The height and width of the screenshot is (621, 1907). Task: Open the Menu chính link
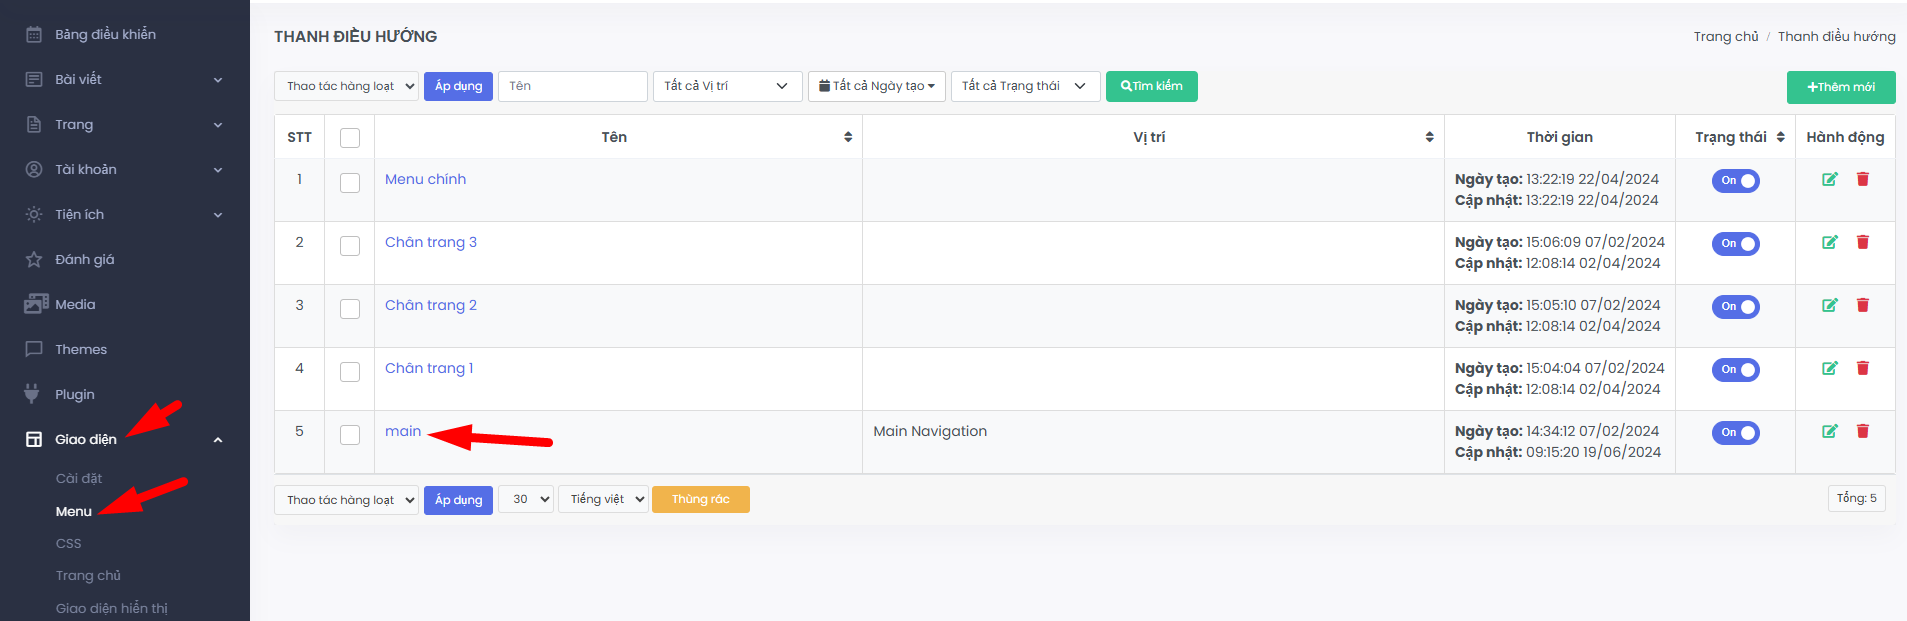(x=426, y=179)
